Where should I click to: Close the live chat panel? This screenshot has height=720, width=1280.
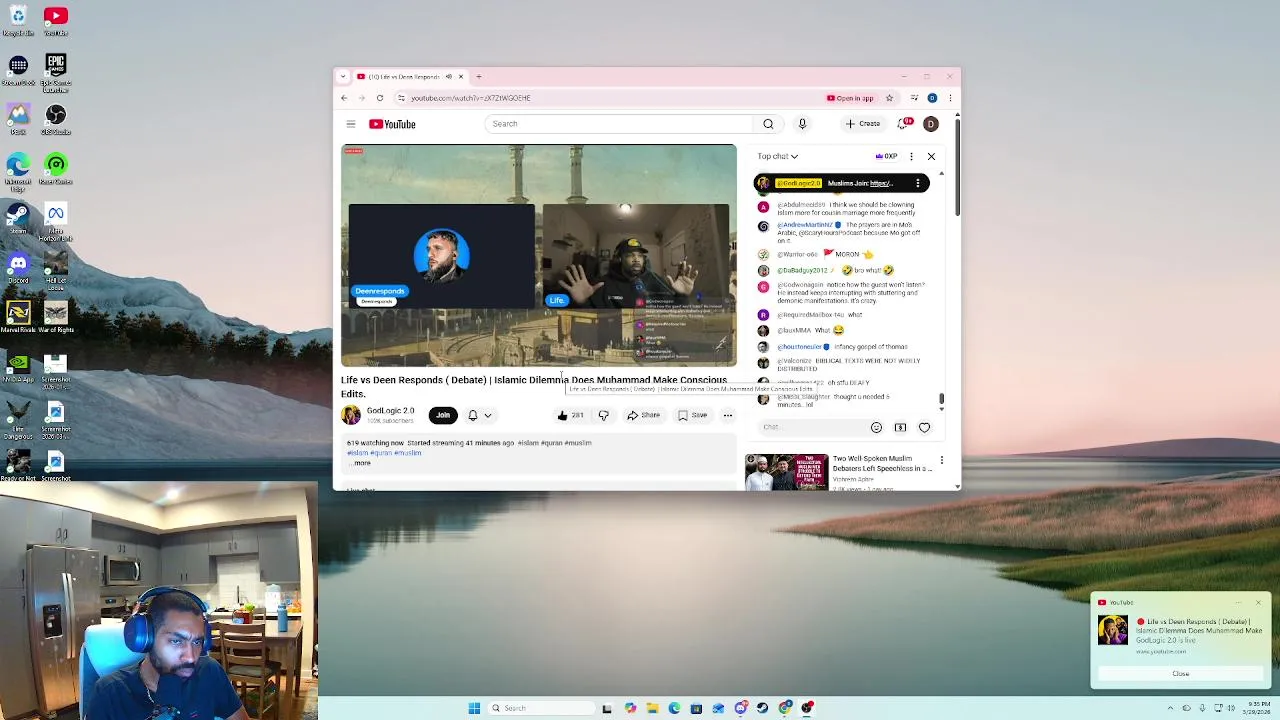pos(931,156)
